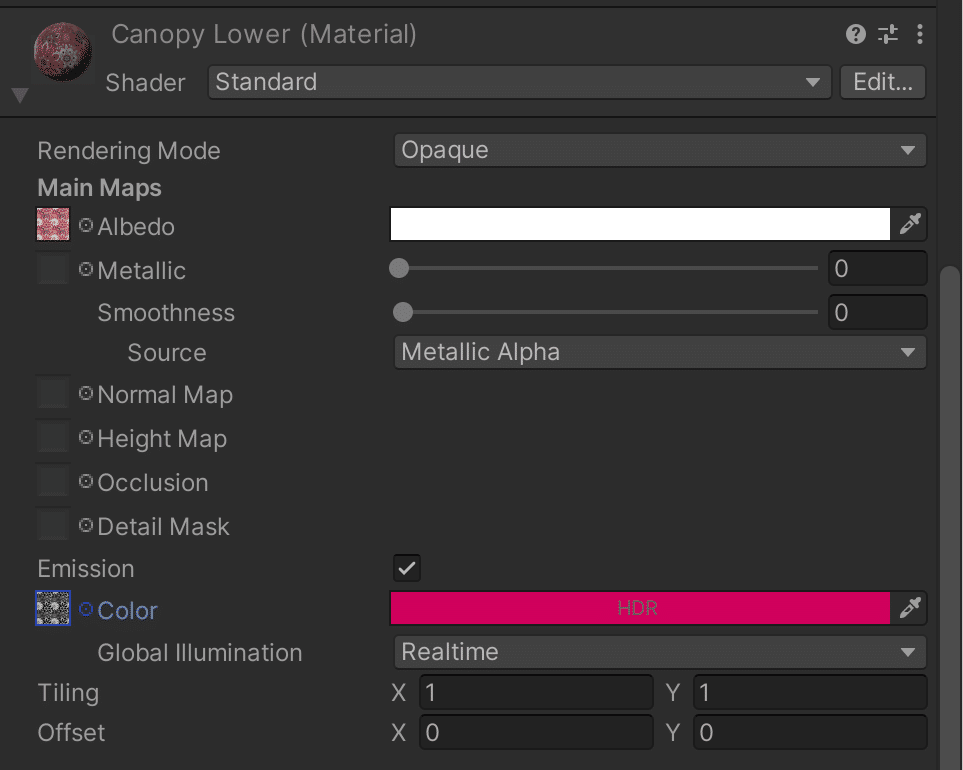Open the three-dot material options menu

coord(919,35)
